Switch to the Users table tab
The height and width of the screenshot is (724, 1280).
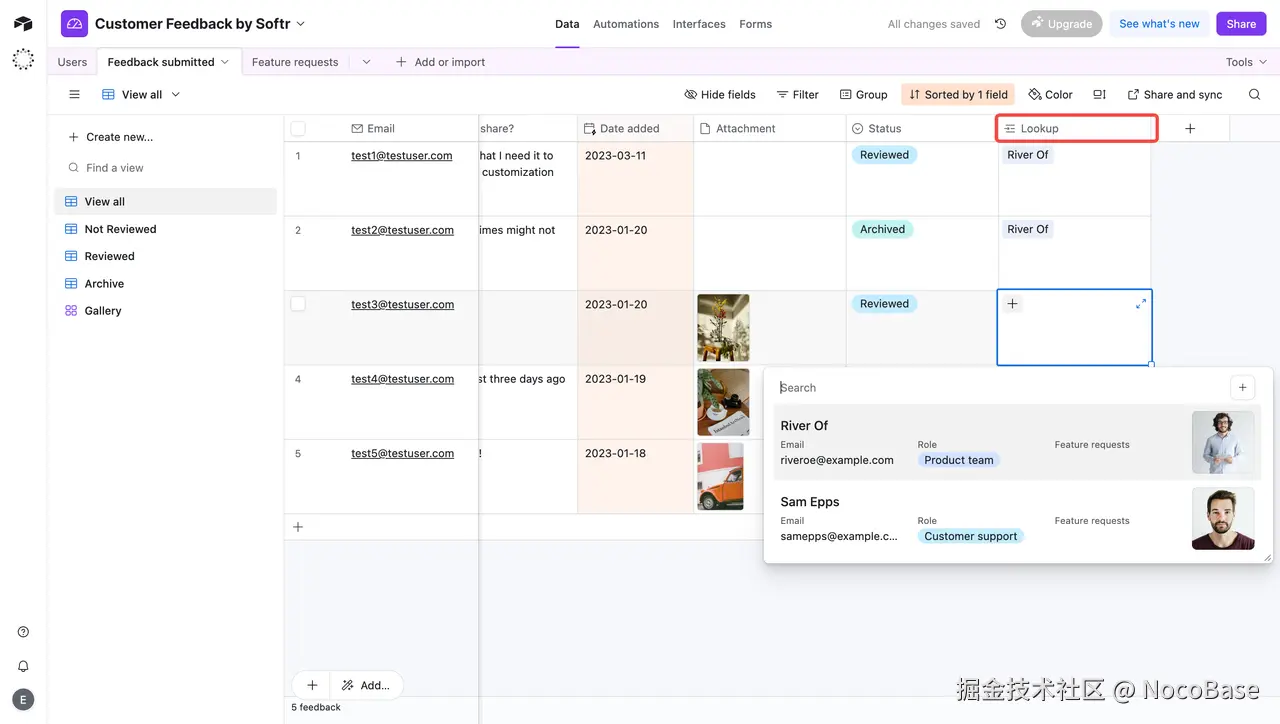(71, 61)
